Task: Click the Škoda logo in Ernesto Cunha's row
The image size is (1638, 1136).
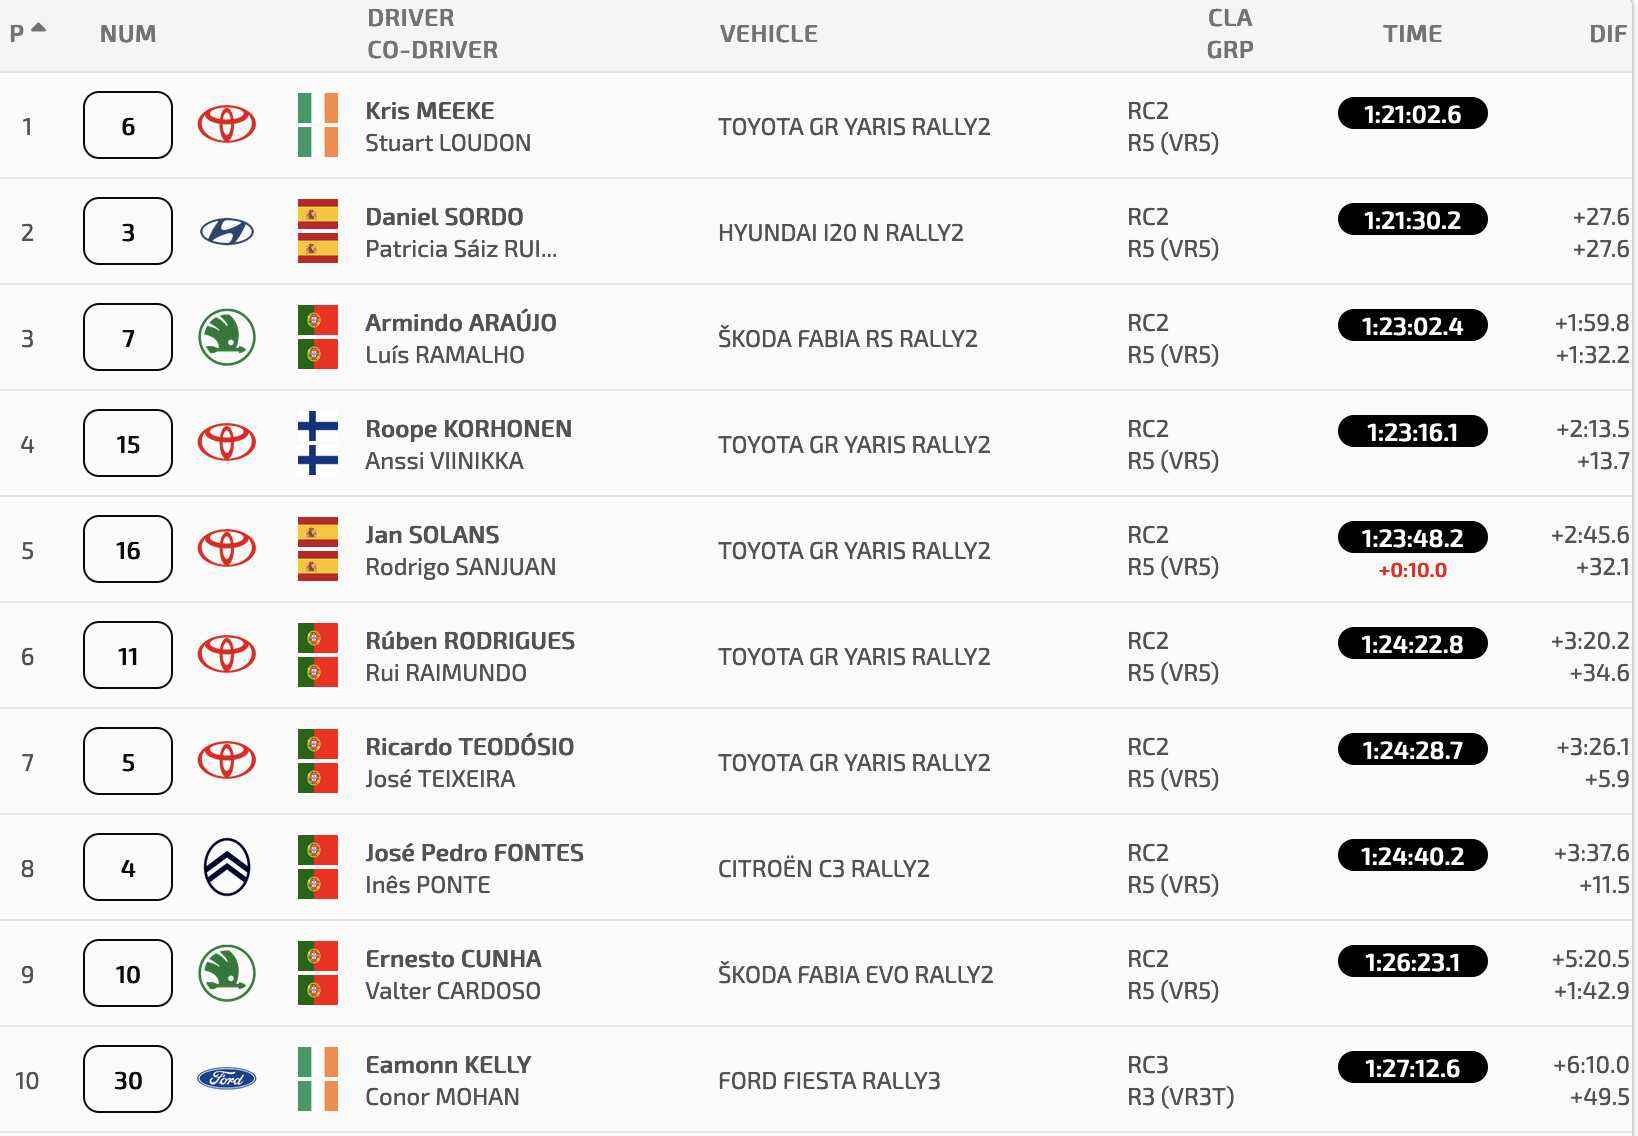Action: click(227, 973)
